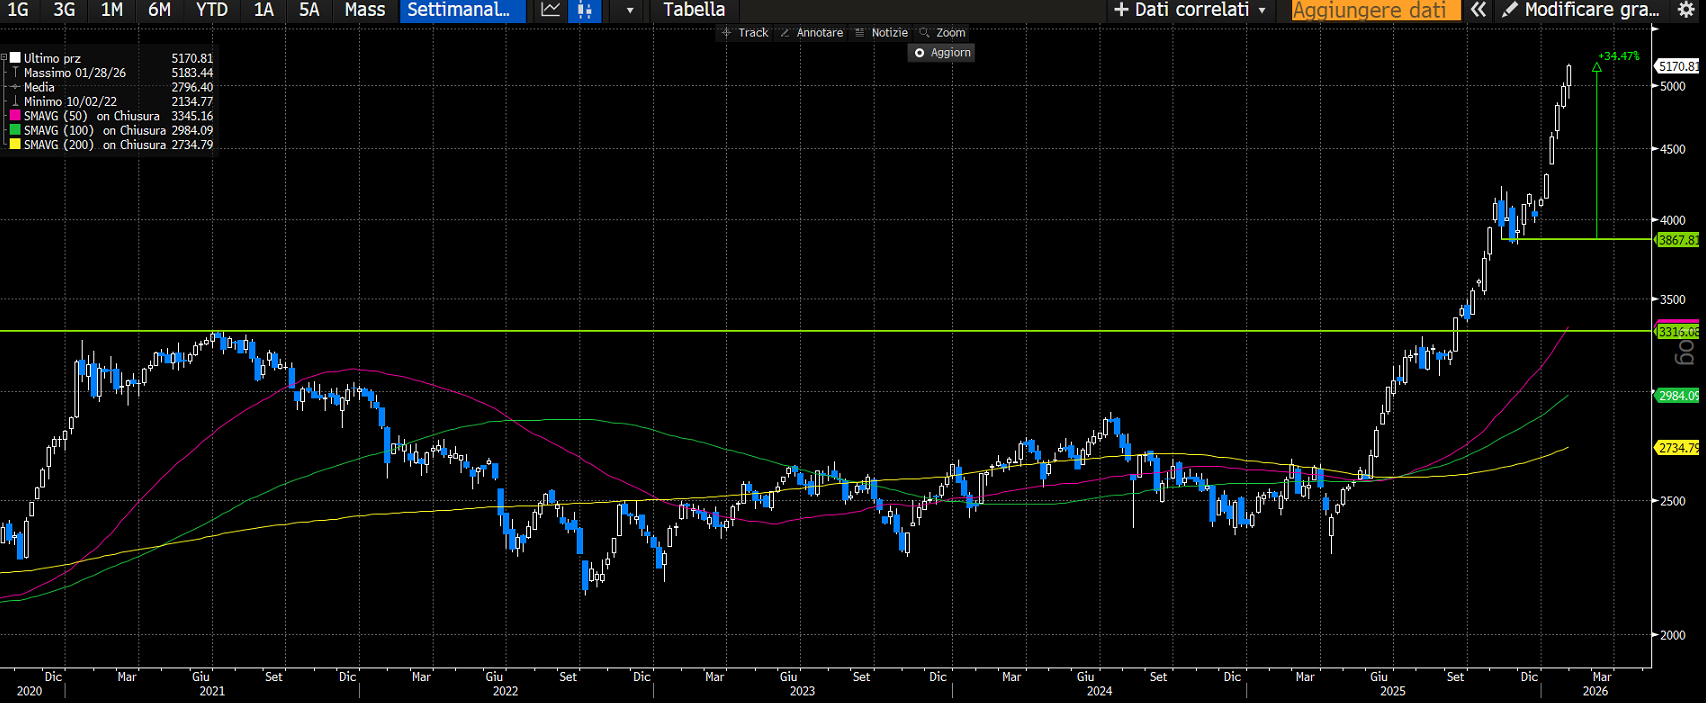Collapse the legend tree beside Ultimo prz
This screenshot has width=1706, height=703.
(4, 58)
